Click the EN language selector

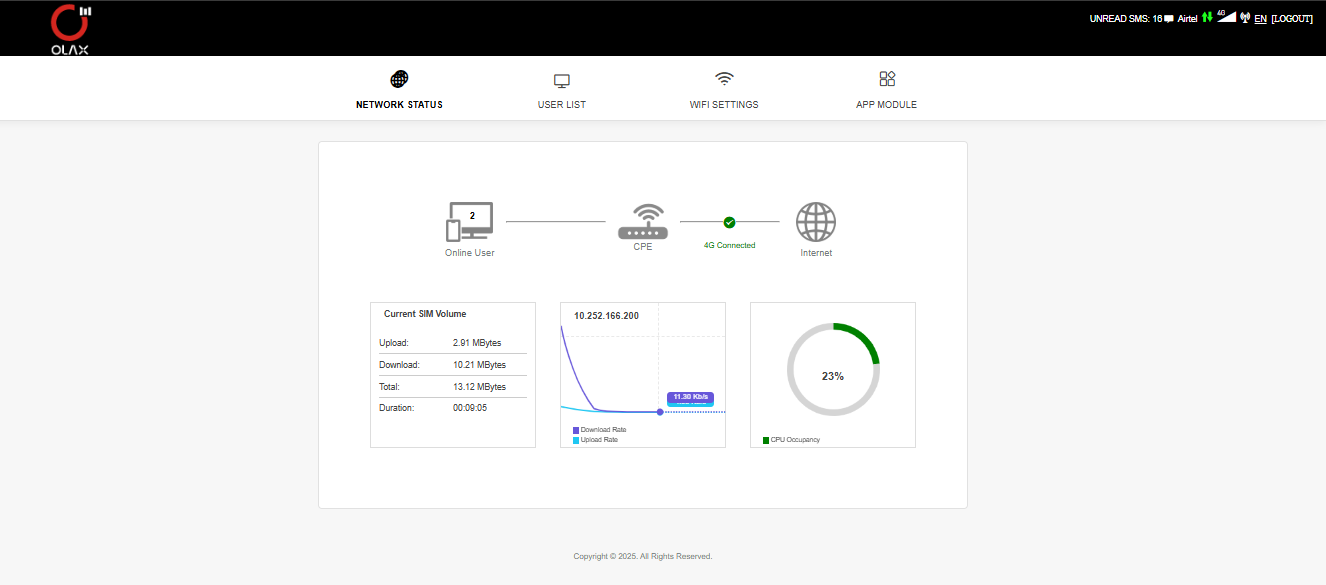[x=1260, y=19]
